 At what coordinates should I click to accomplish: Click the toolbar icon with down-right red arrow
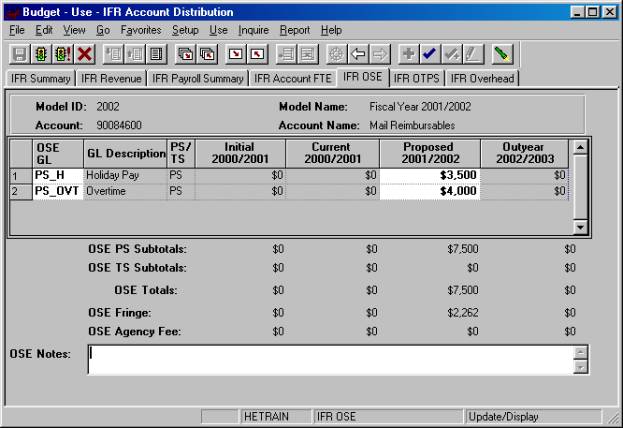pos(236,54)
